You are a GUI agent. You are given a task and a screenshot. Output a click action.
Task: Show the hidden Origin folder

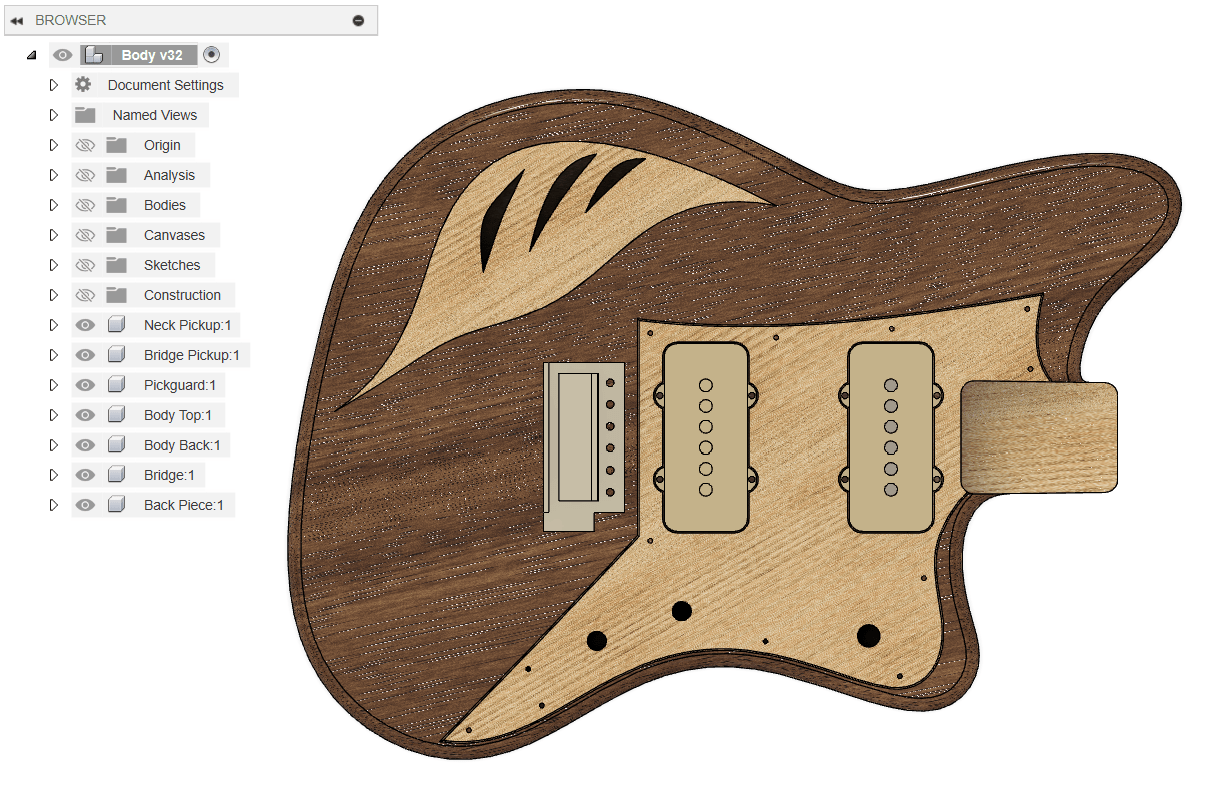tap(85, 145)
